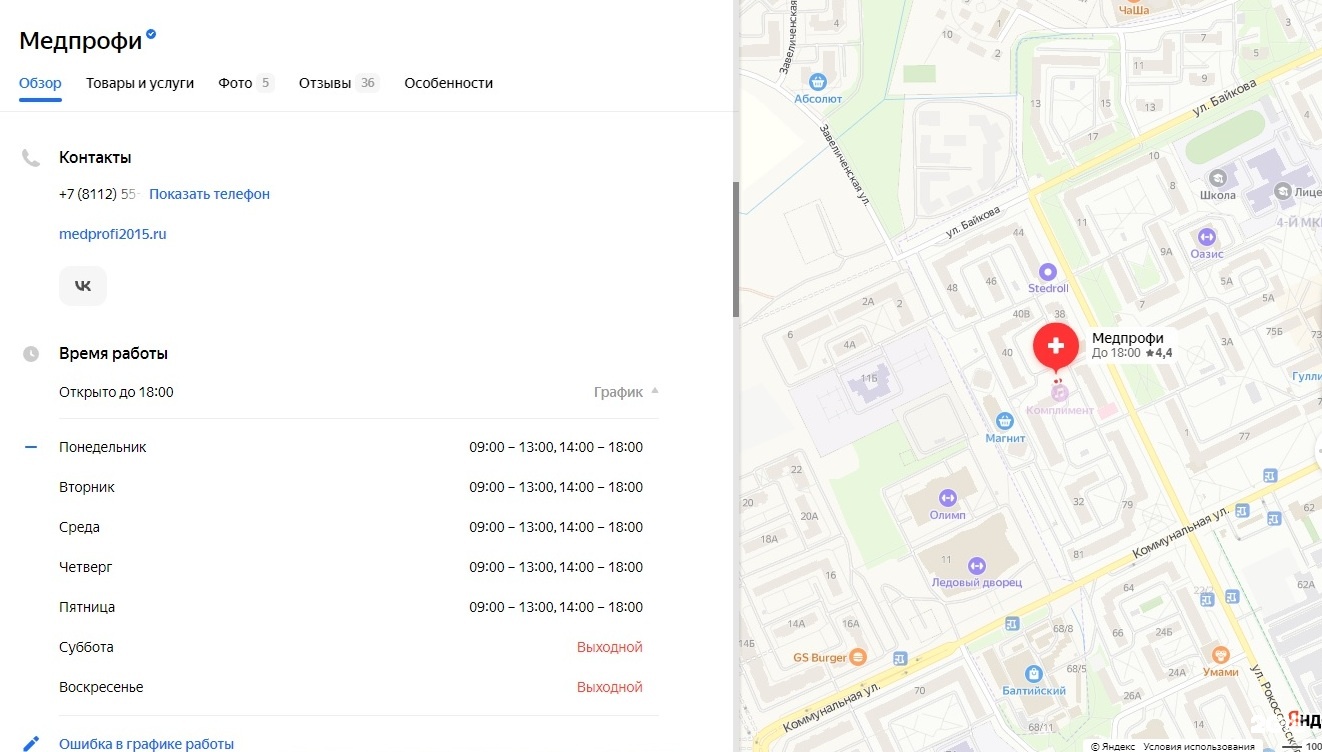Click the red Медпрофи map pin
The image size is (1322, 752).
pos(1055,347)
